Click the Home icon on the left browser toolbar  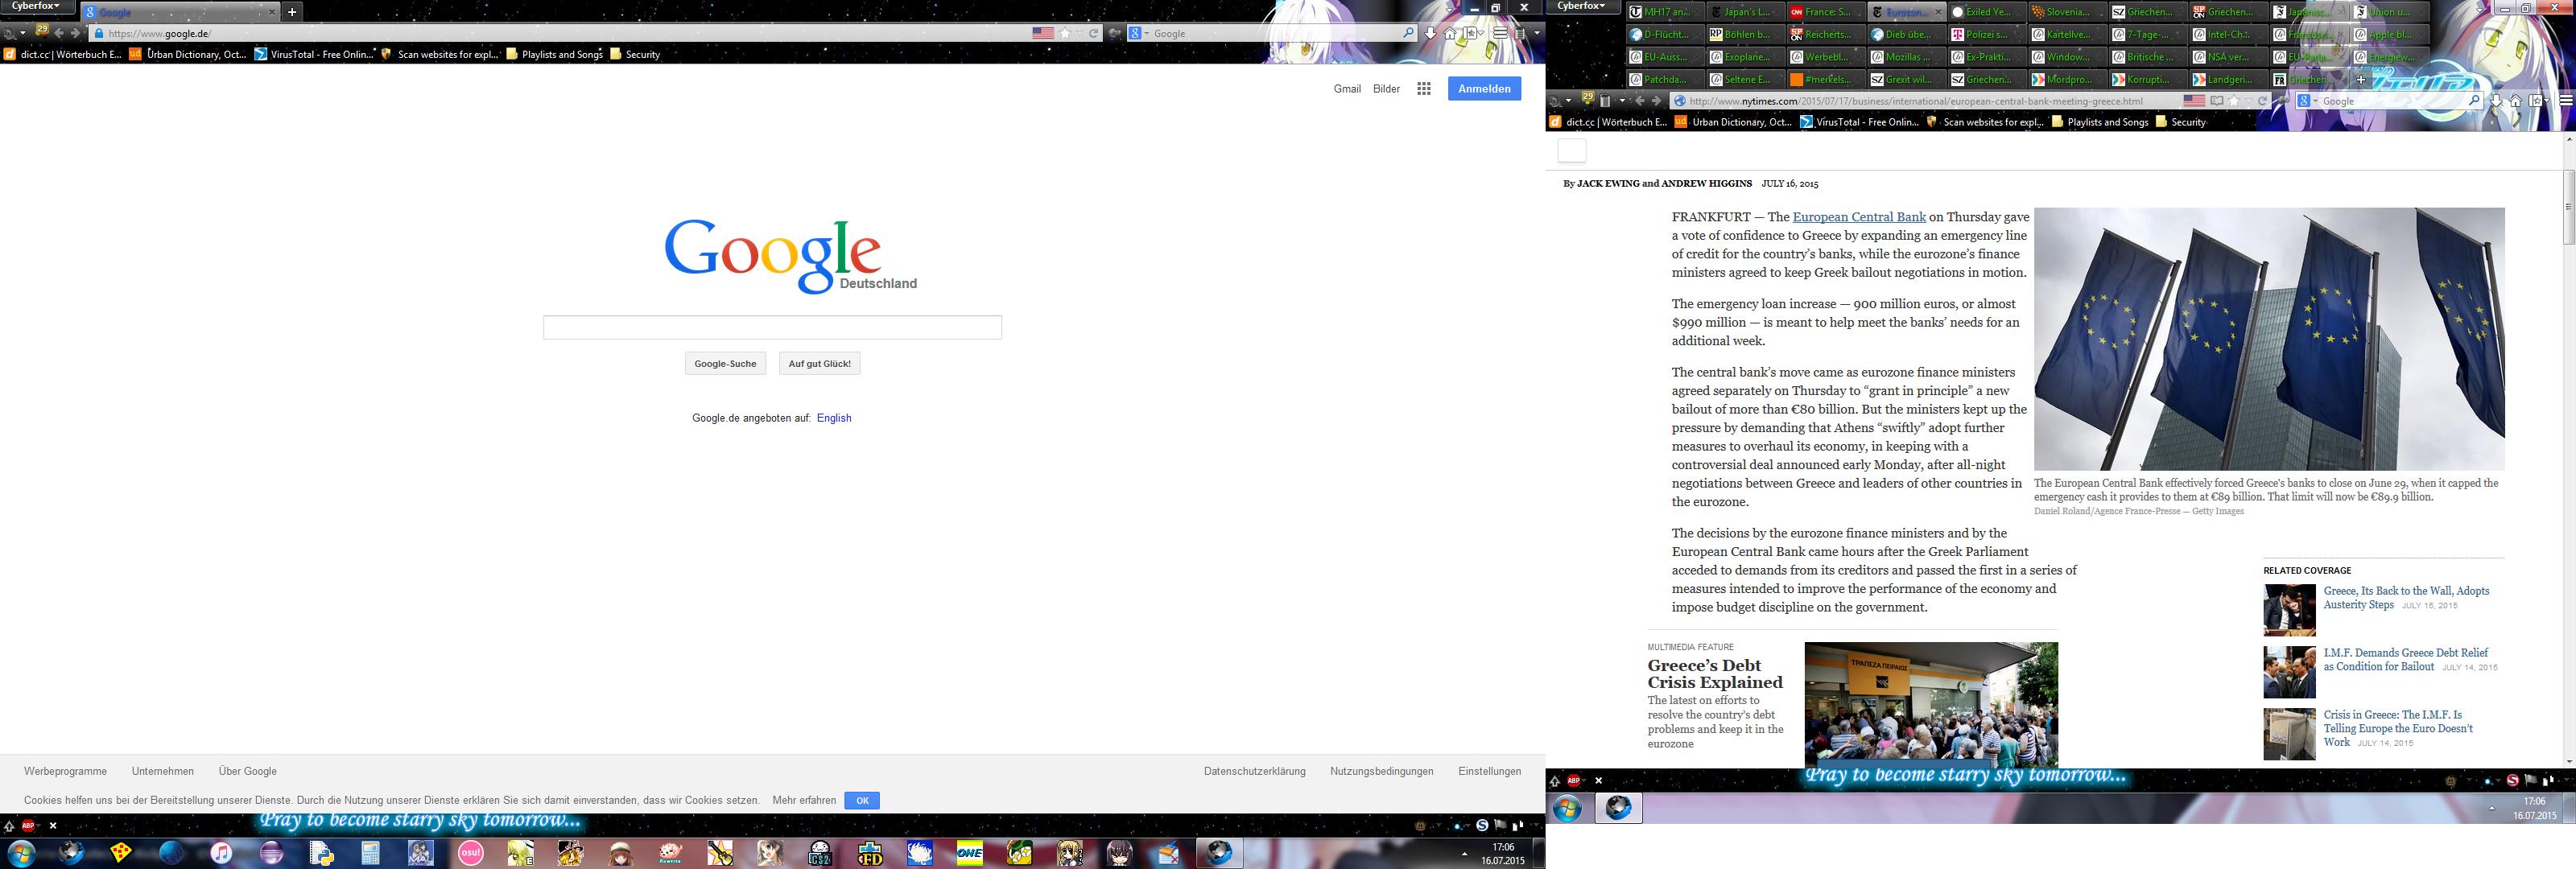pyautogui.click(x=1450, y=33)
